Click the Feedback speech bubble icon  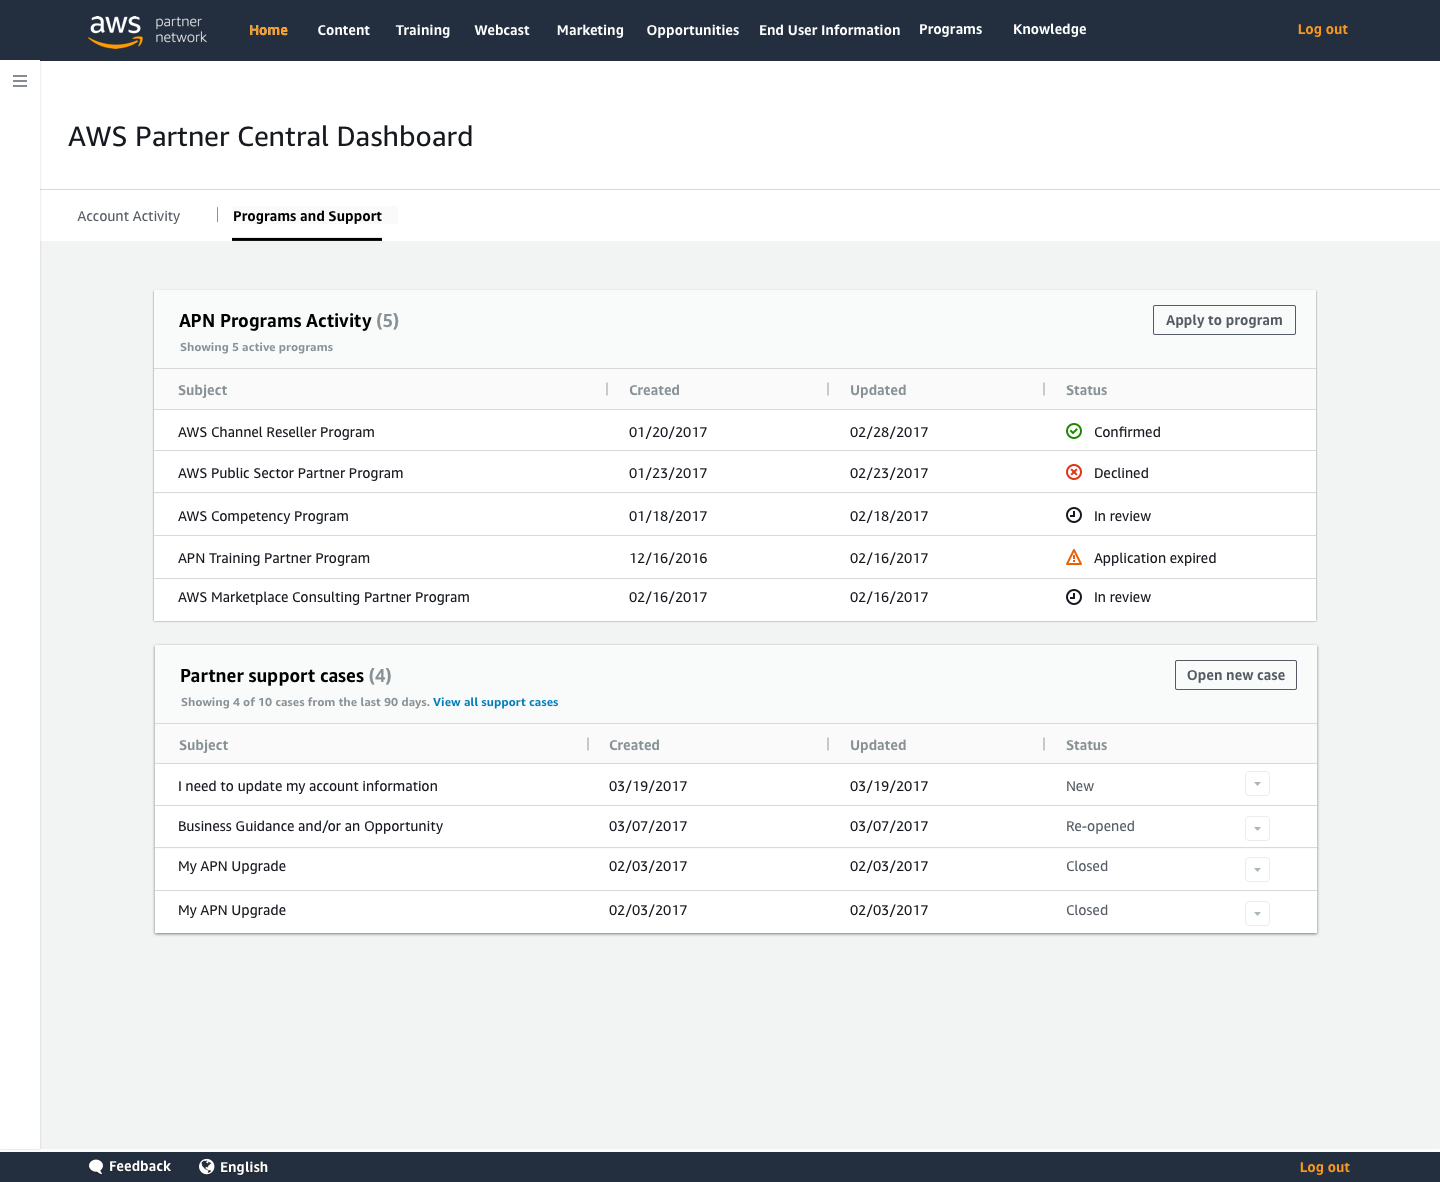[x=96, y=1167]
